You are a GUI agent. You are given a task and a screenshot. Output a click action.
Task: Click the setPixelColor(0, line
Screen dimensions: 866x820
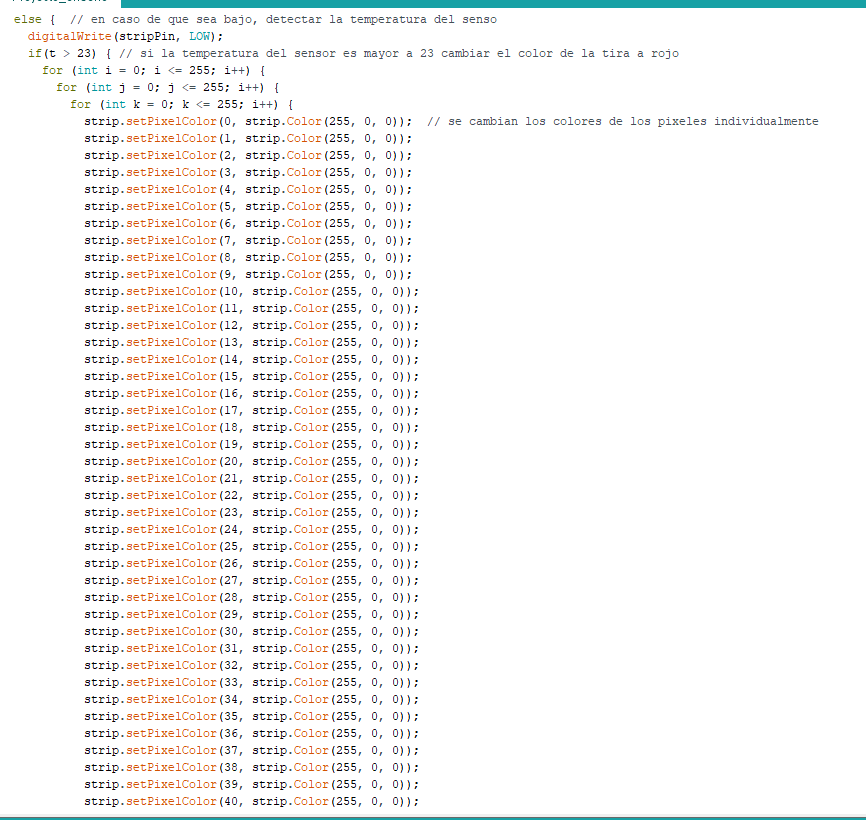point(248,121)
